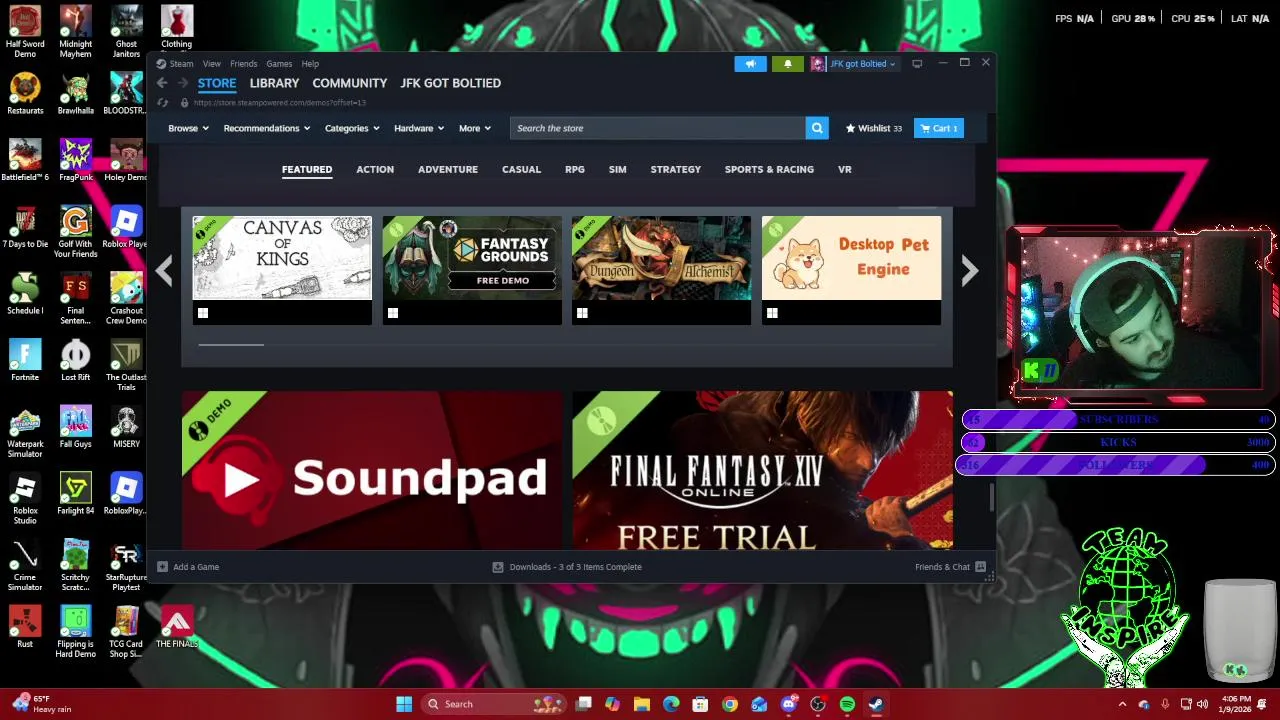Open Spotify from the taskbar
The width and height of the screenshot is (1280, 720).
(x=847, y=704)
